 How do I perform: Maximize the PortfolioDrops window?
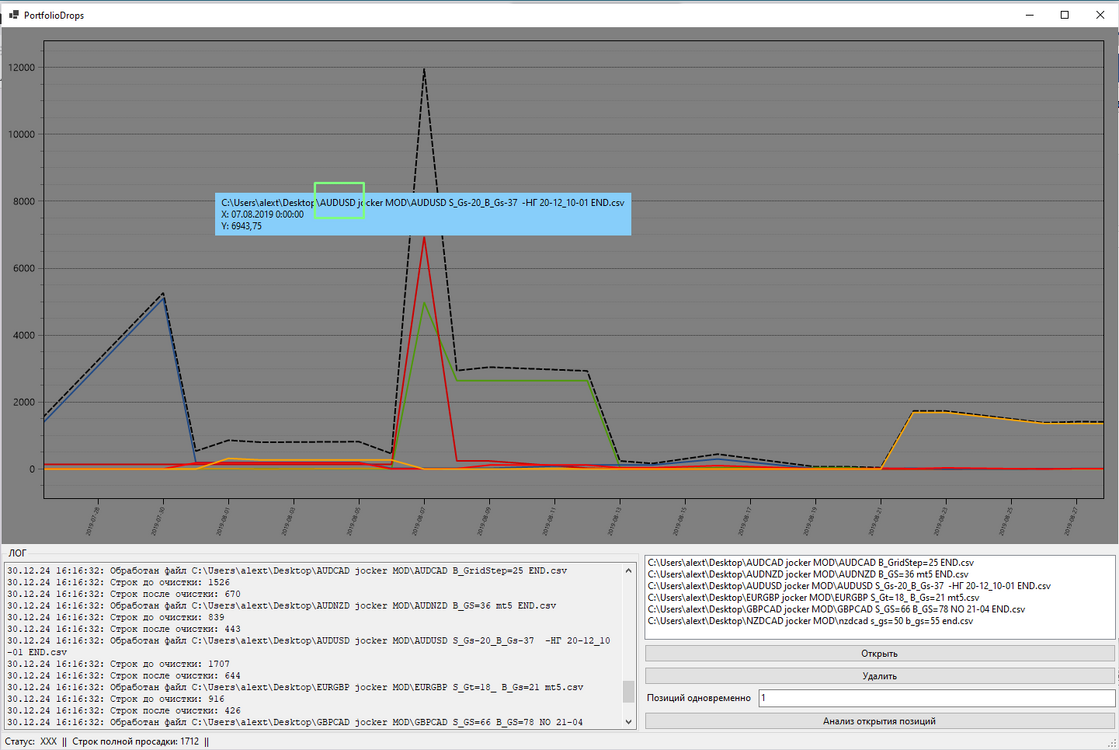(1065, 14)
